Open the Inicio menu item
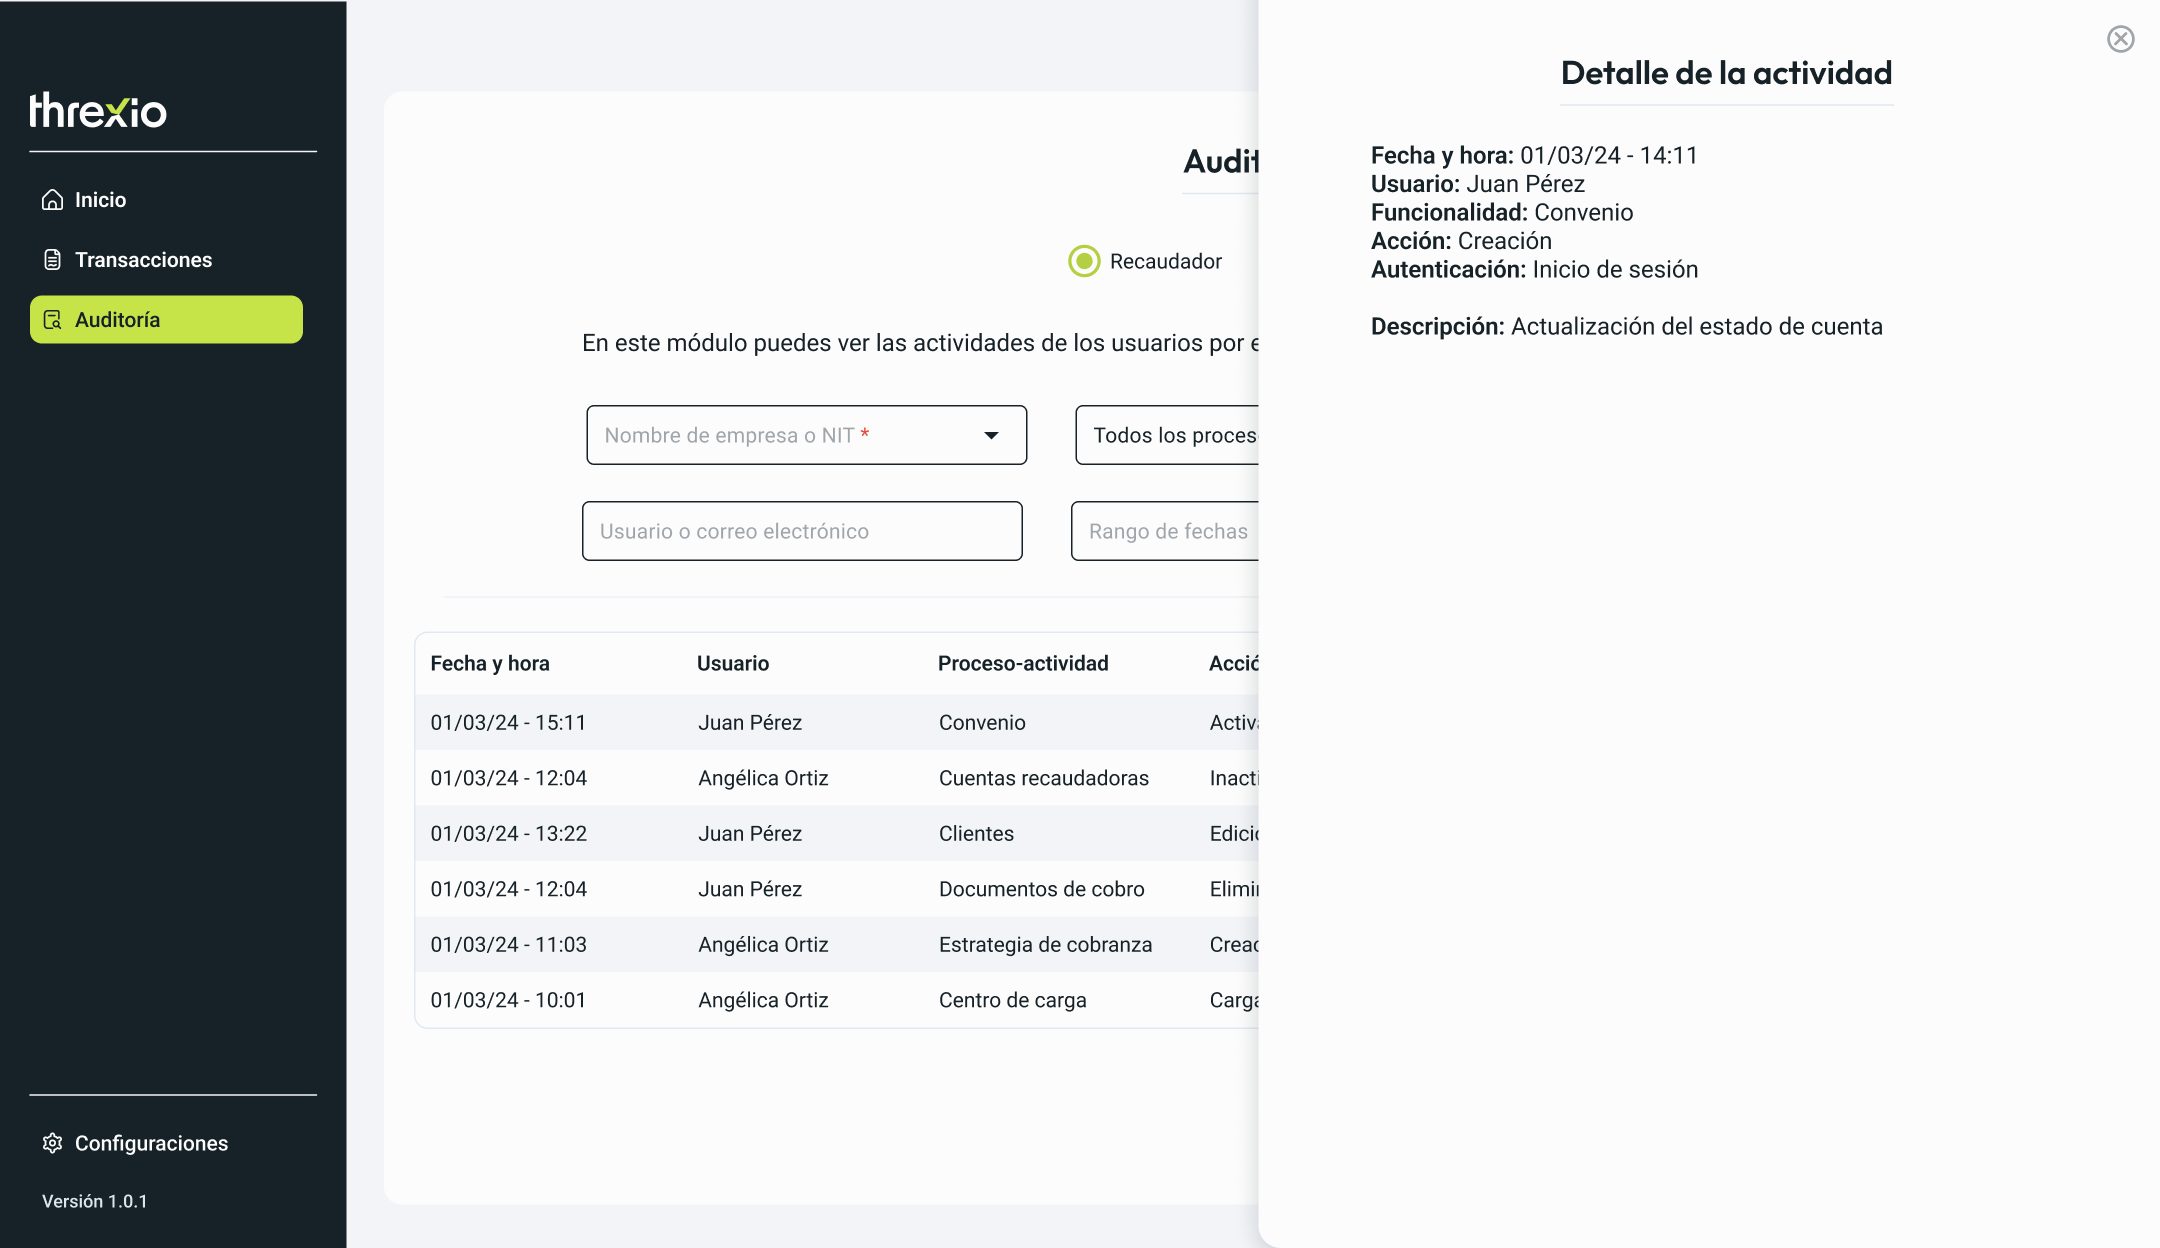2160x1248 pixels. (166, 200)
